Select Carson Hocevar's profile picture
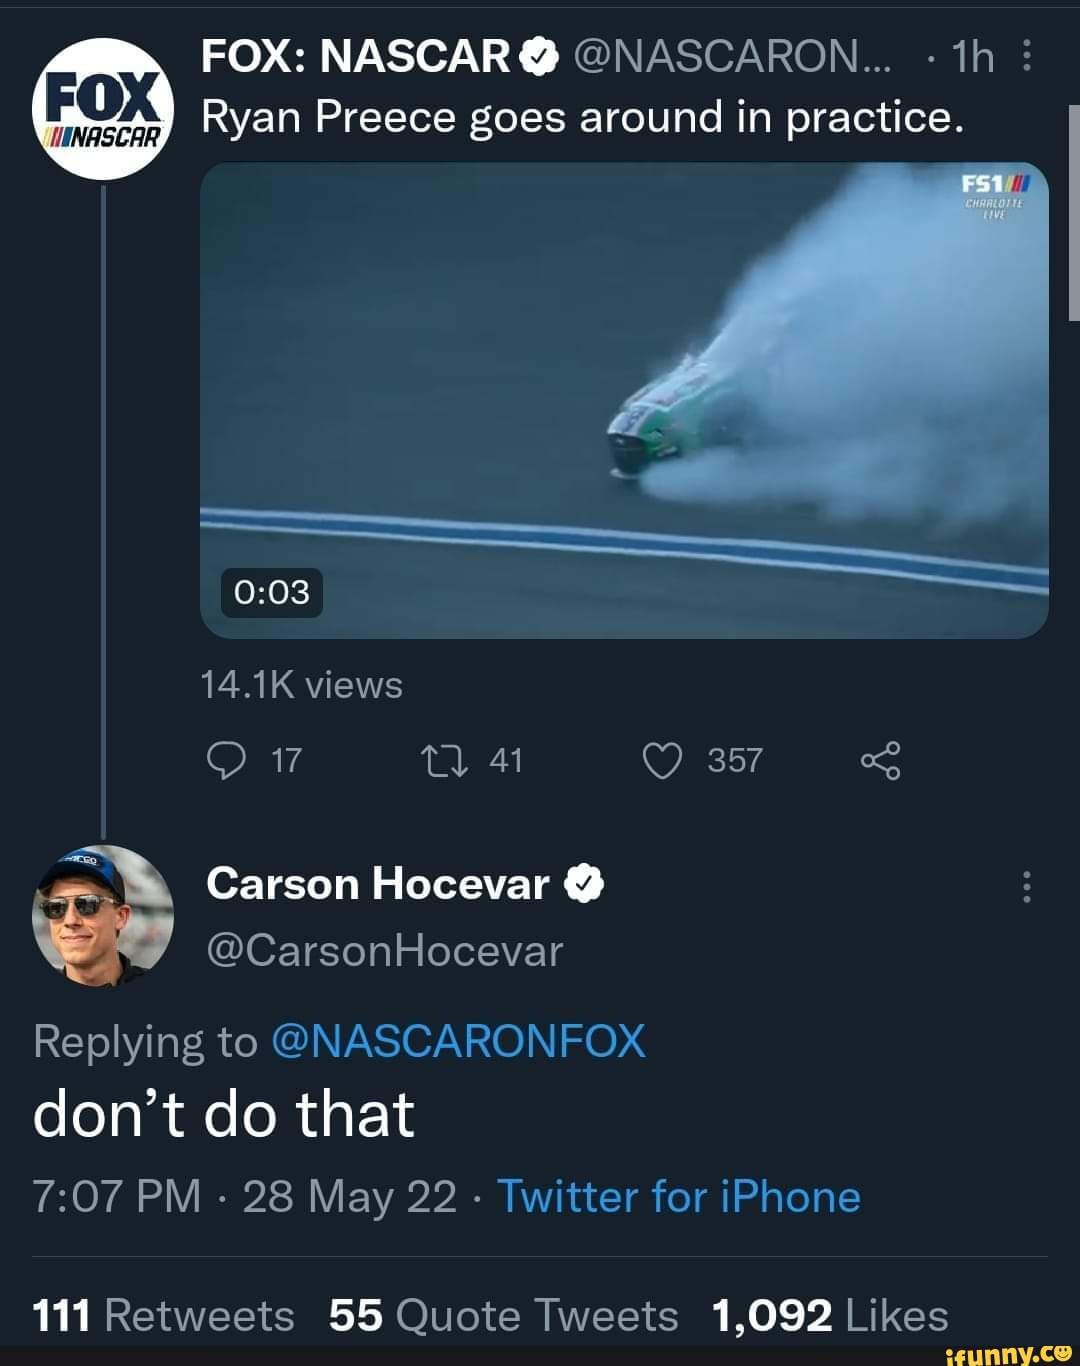Image resolution: width=1080 pixels, height=1366 pixels. coord(97,915)
